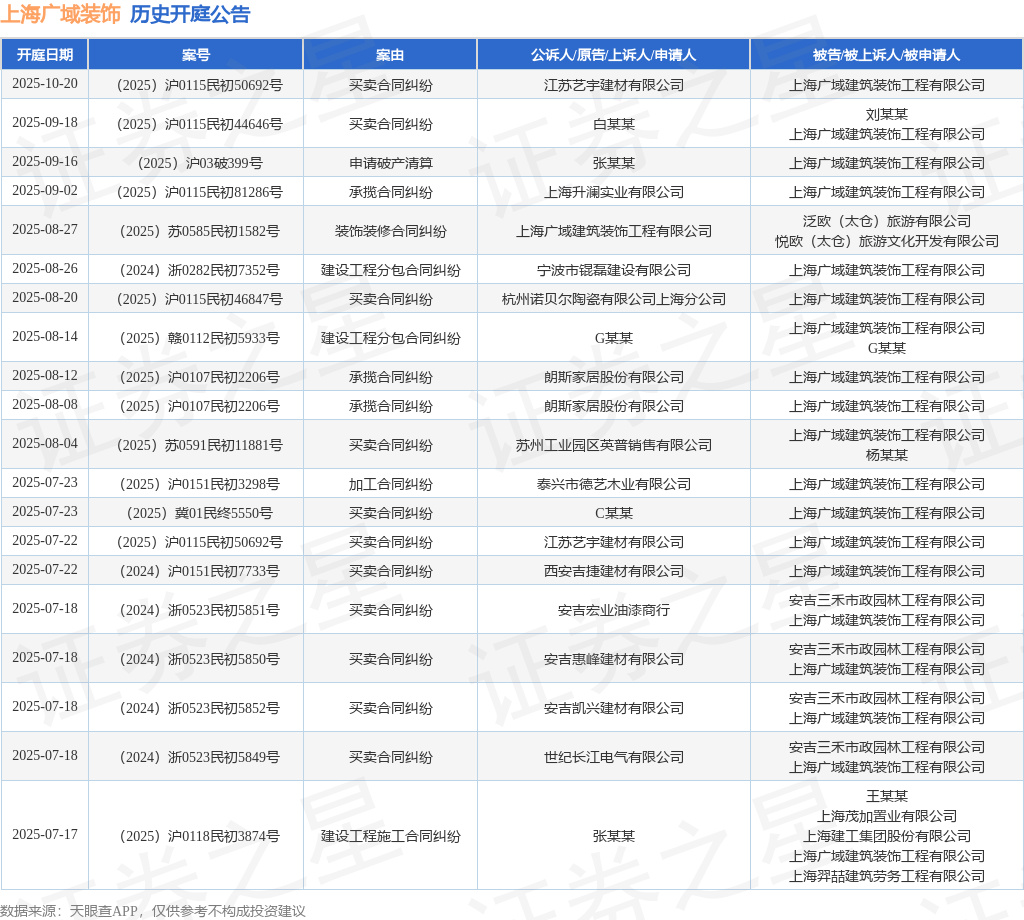Click plaintiff 杭州诺贝尔陶瓷有限公司上海分公司
Viewport: 1024px width, 920px height.
(x=614, y=299)
